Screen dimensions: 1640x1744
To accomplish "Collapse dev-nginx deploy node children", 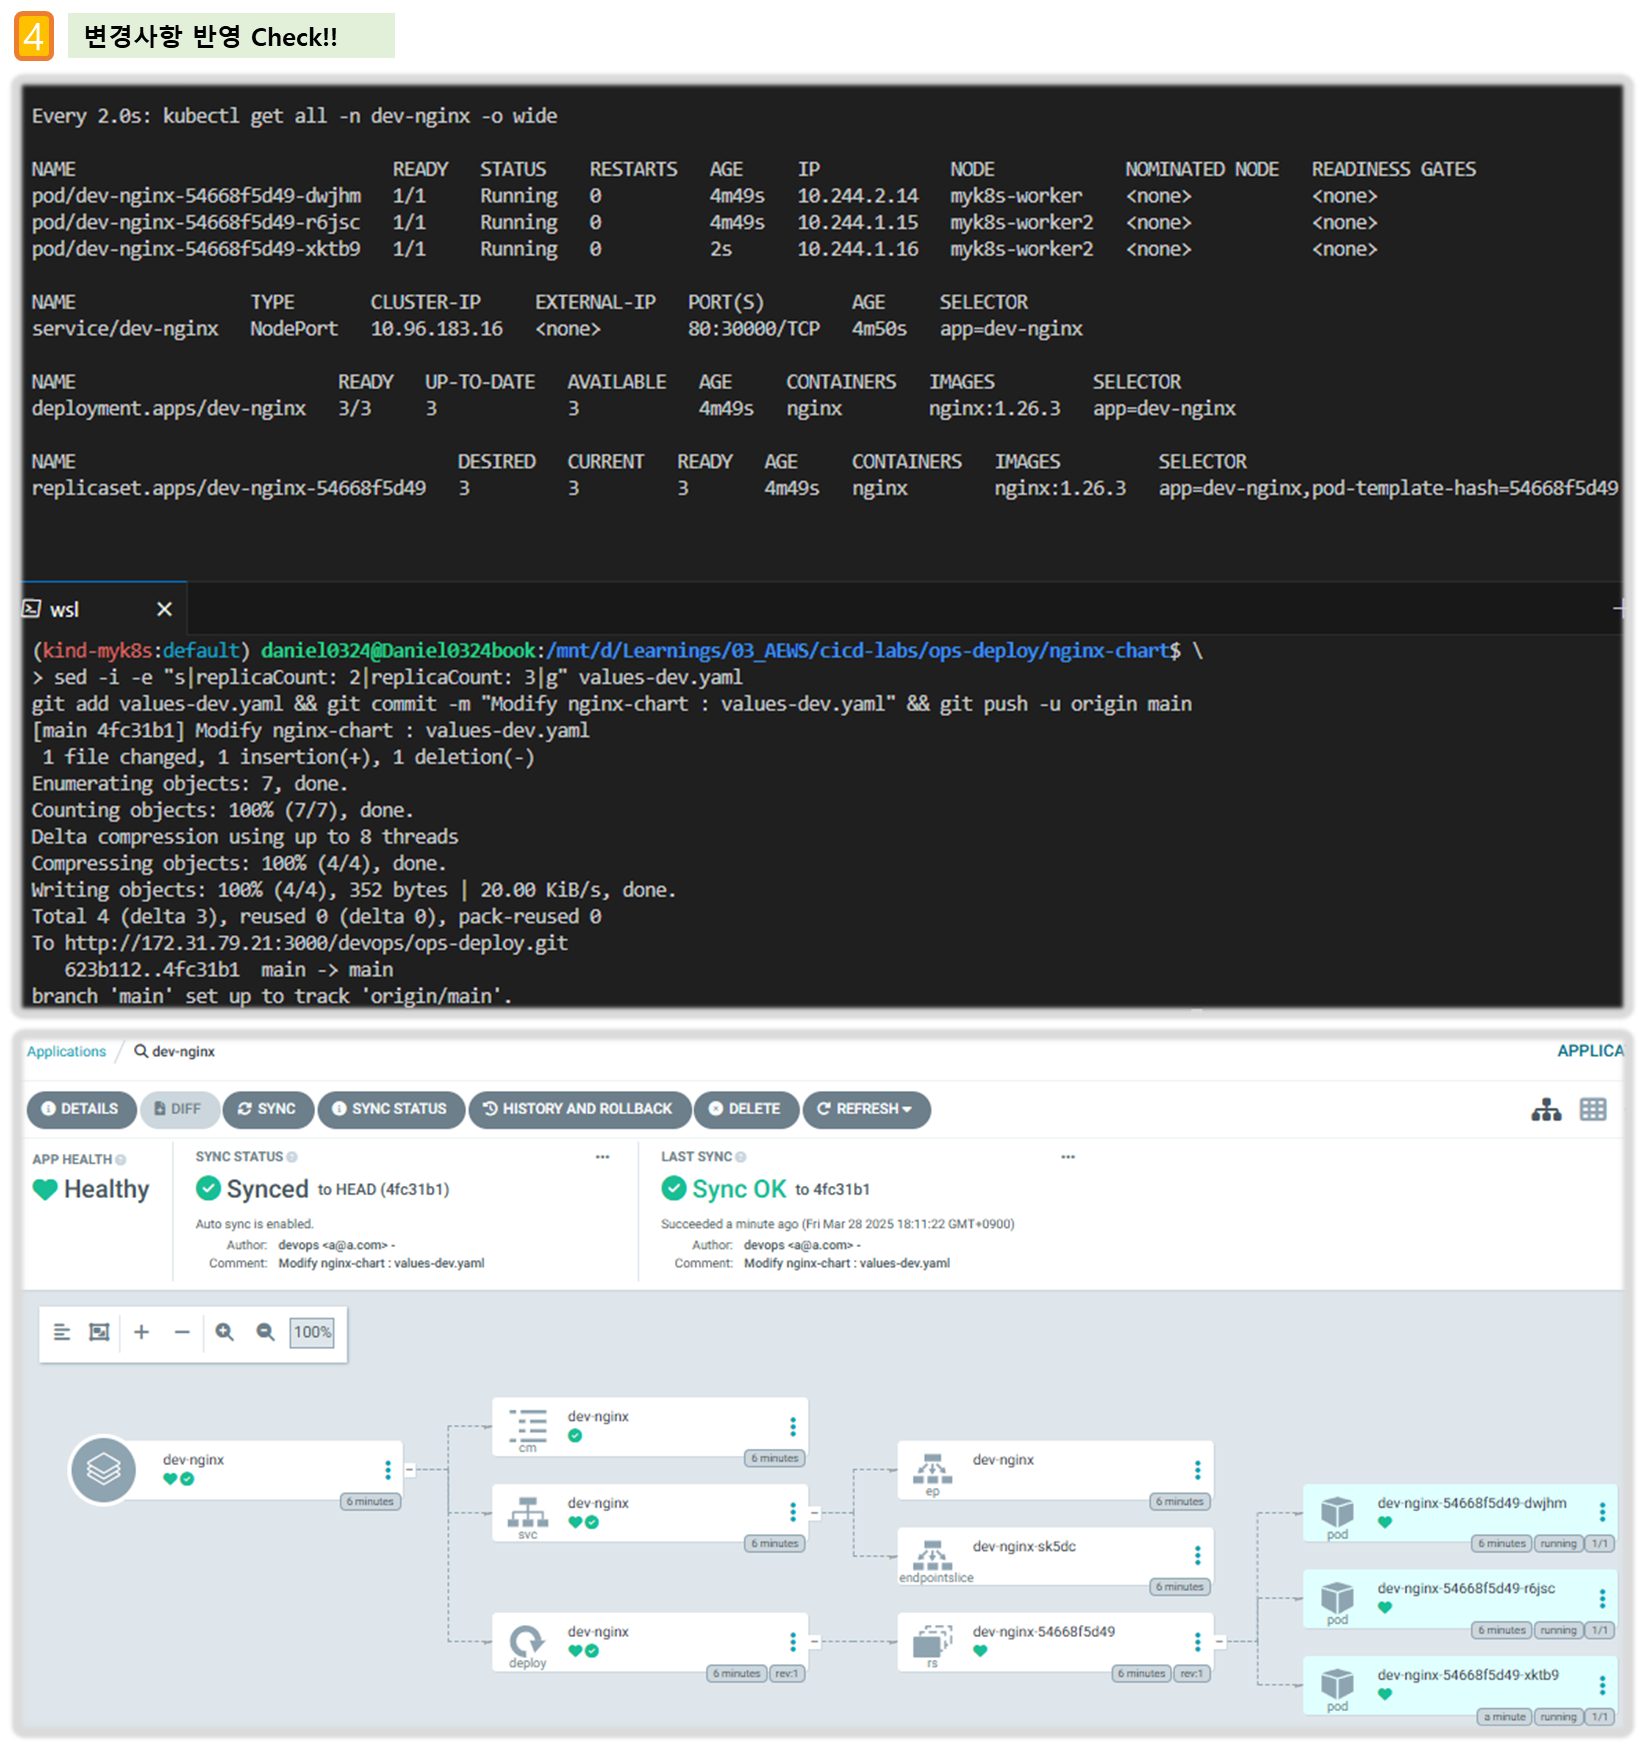I will (814, 1641).
